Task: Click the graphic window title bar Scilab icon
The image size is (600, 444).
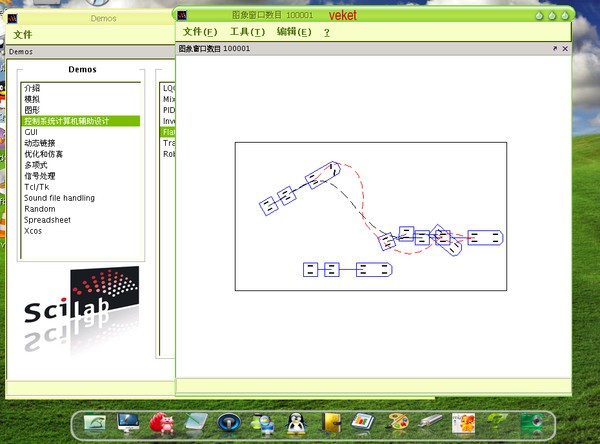Action: point(182,15)
